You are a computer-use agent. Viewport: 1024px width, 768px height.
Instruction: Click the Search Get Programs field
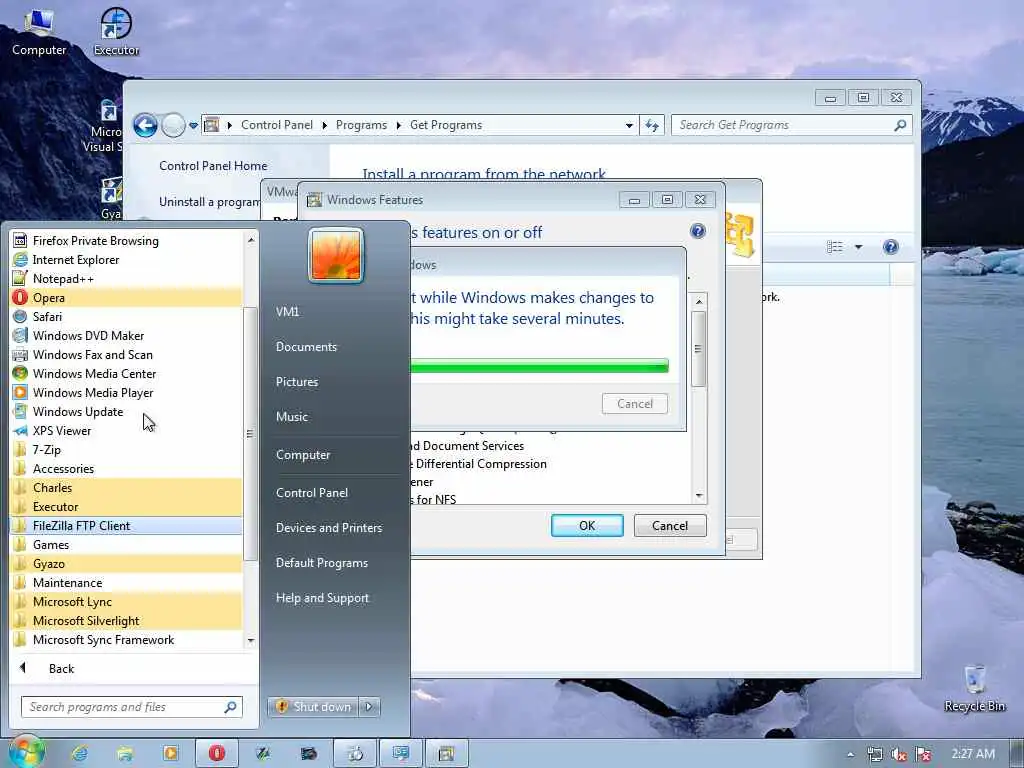(x=792, y=125)
